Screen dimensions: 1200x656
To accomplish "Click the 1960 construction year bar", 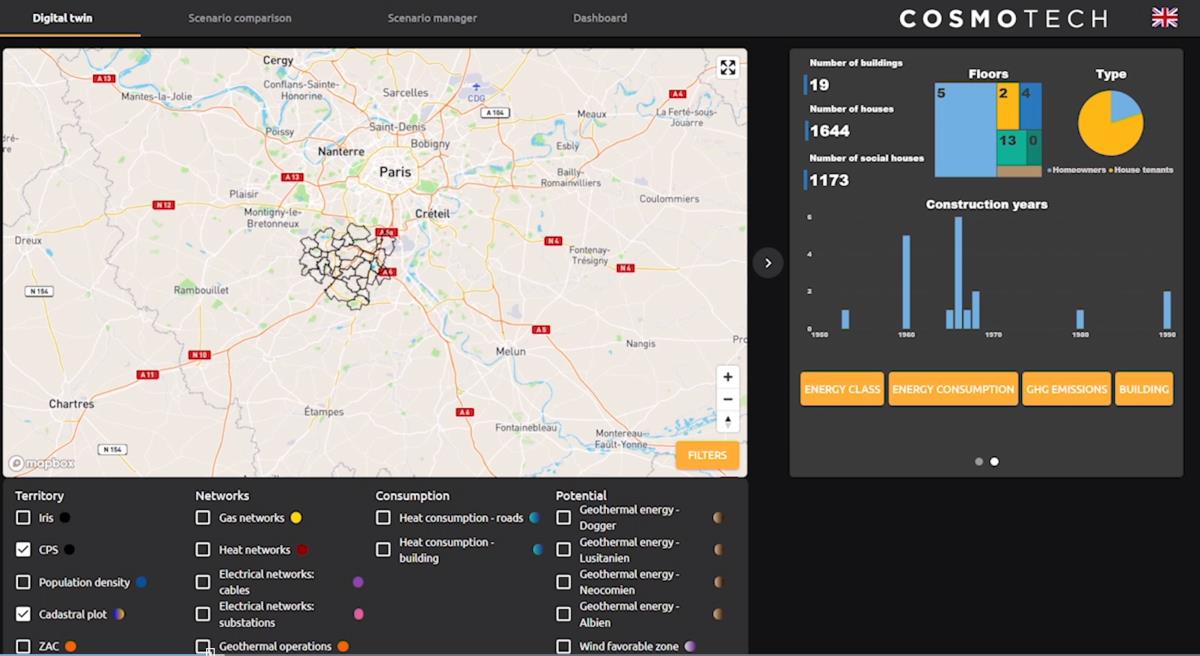I will [906, 282].
